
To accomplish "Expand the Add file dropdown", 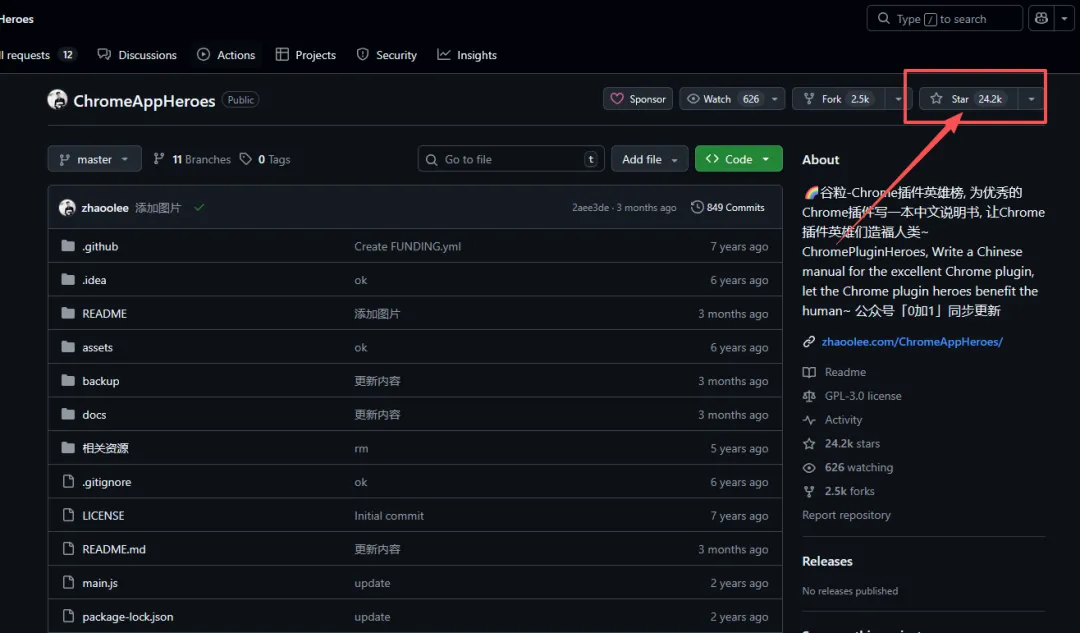I will click(x=650, y=159).
